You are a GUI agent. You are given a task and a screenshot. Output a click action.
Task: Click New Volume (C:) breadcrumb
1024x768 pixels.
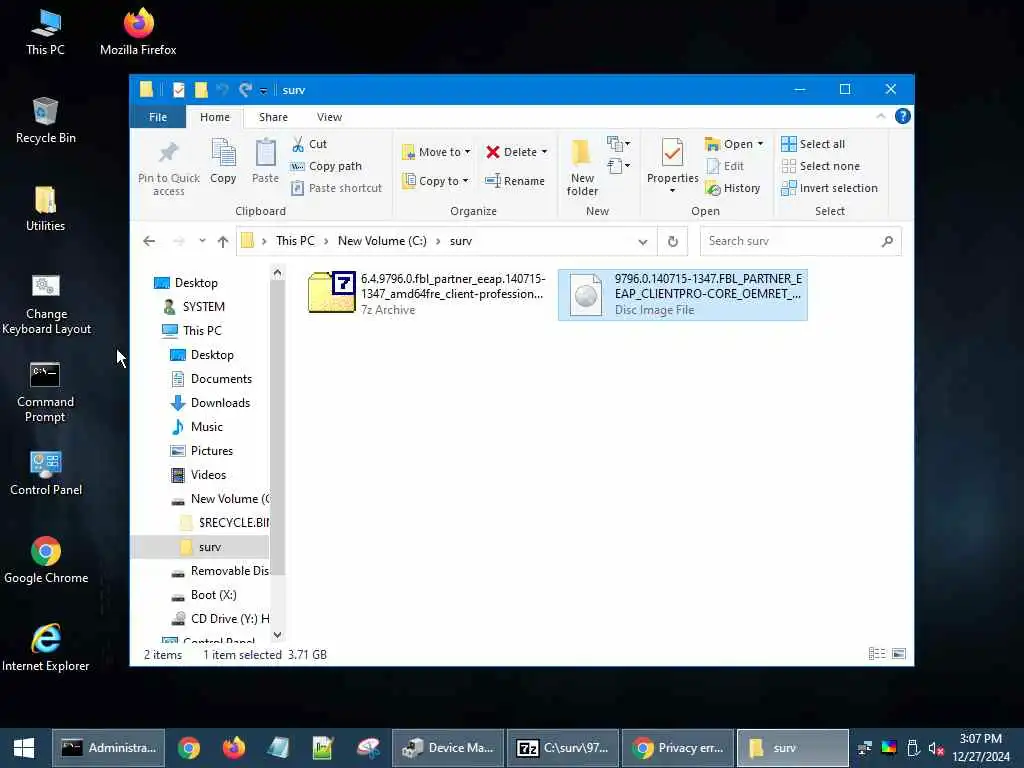pyautogui.click(x=382, y=241)
